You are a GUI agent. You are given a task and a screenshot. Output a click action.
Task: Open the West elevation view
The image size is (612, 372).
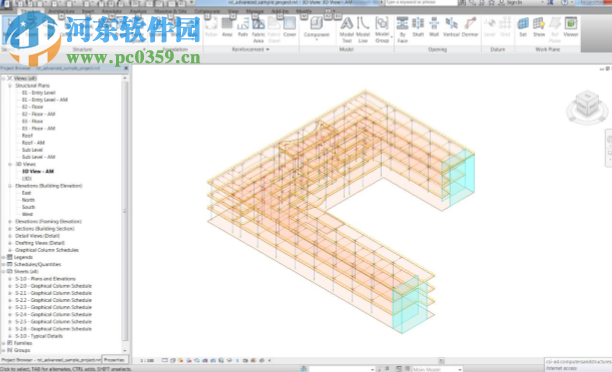27,214
